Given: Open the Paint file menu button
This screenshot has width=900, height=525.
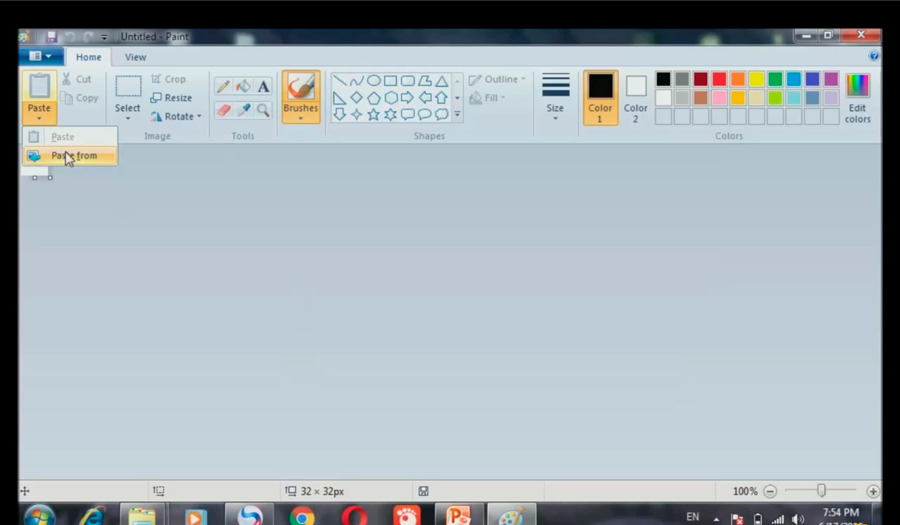Looking at the screenshot, I should (40, 56).
